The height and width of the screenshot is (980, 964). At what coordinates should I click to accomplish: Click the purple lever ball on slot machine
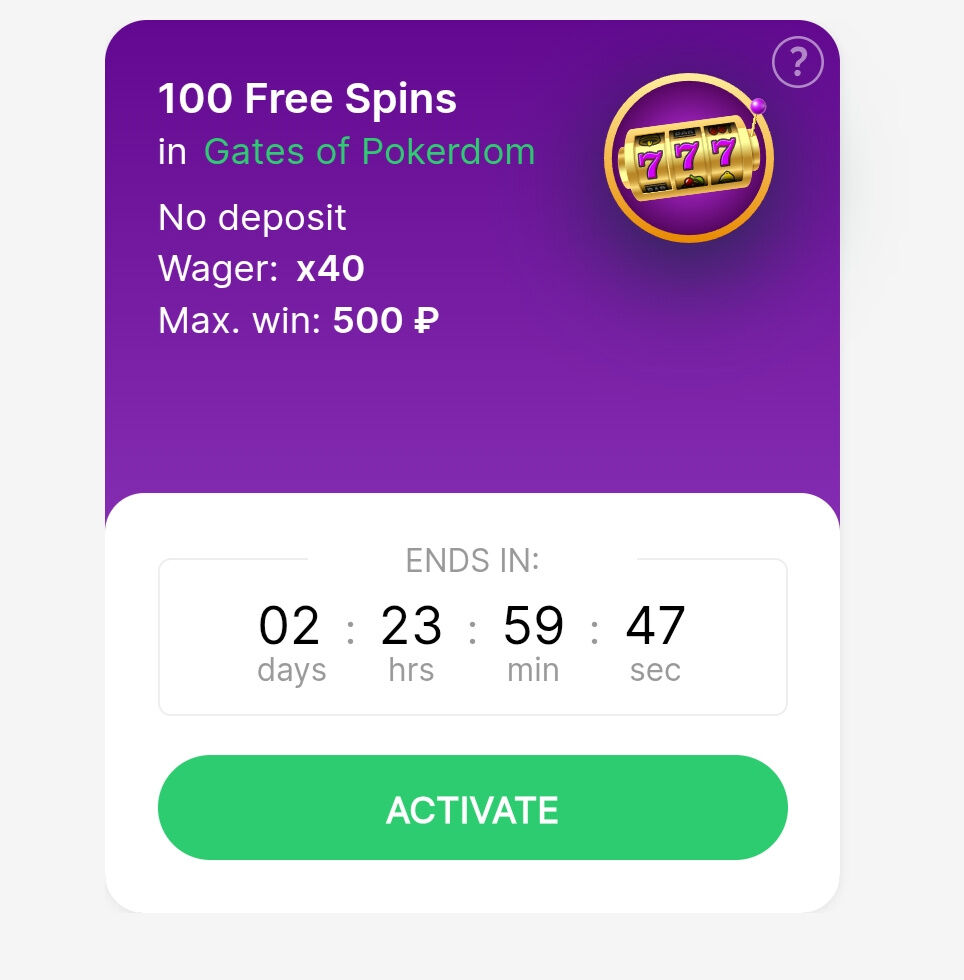758,106
